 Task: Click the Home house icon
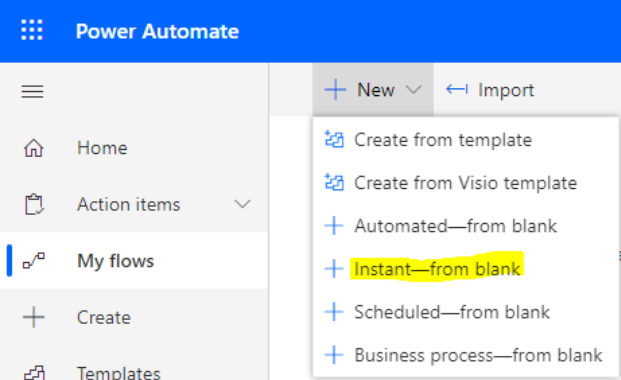[34, 148]
